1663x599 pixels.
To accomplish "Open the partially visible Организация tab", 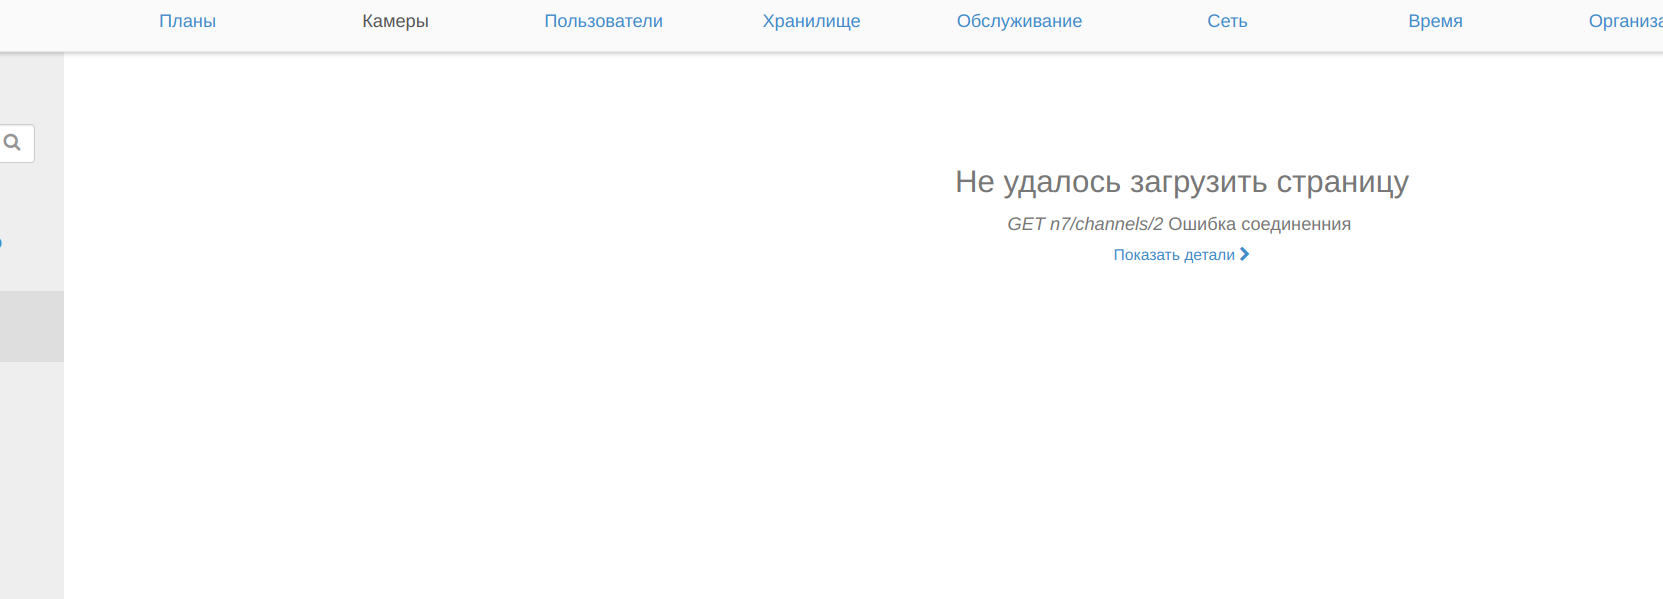I will (1626, 21).
